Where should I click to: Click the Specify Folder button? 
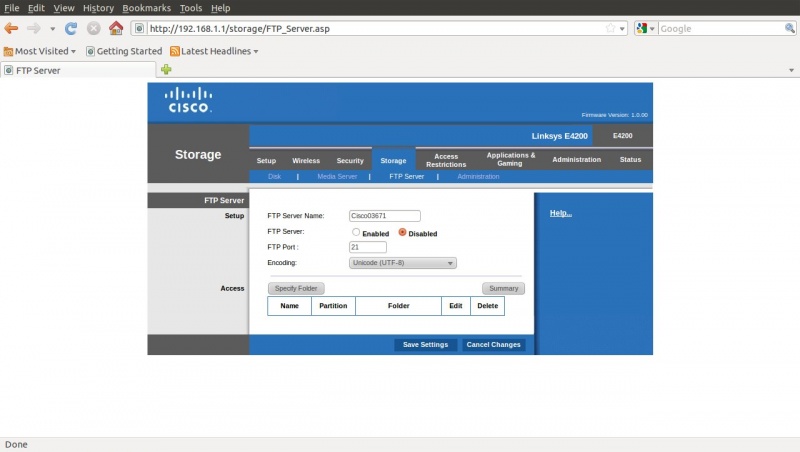296,288
